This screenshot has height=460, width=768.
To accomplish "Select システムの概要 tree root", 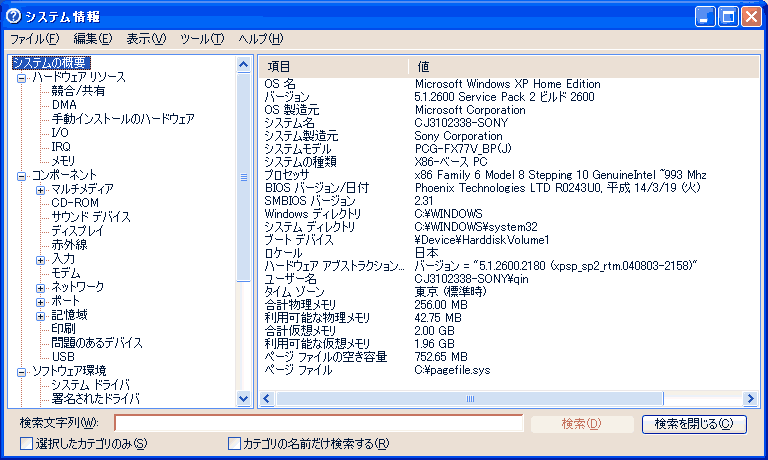I will [x=51, y=63].
